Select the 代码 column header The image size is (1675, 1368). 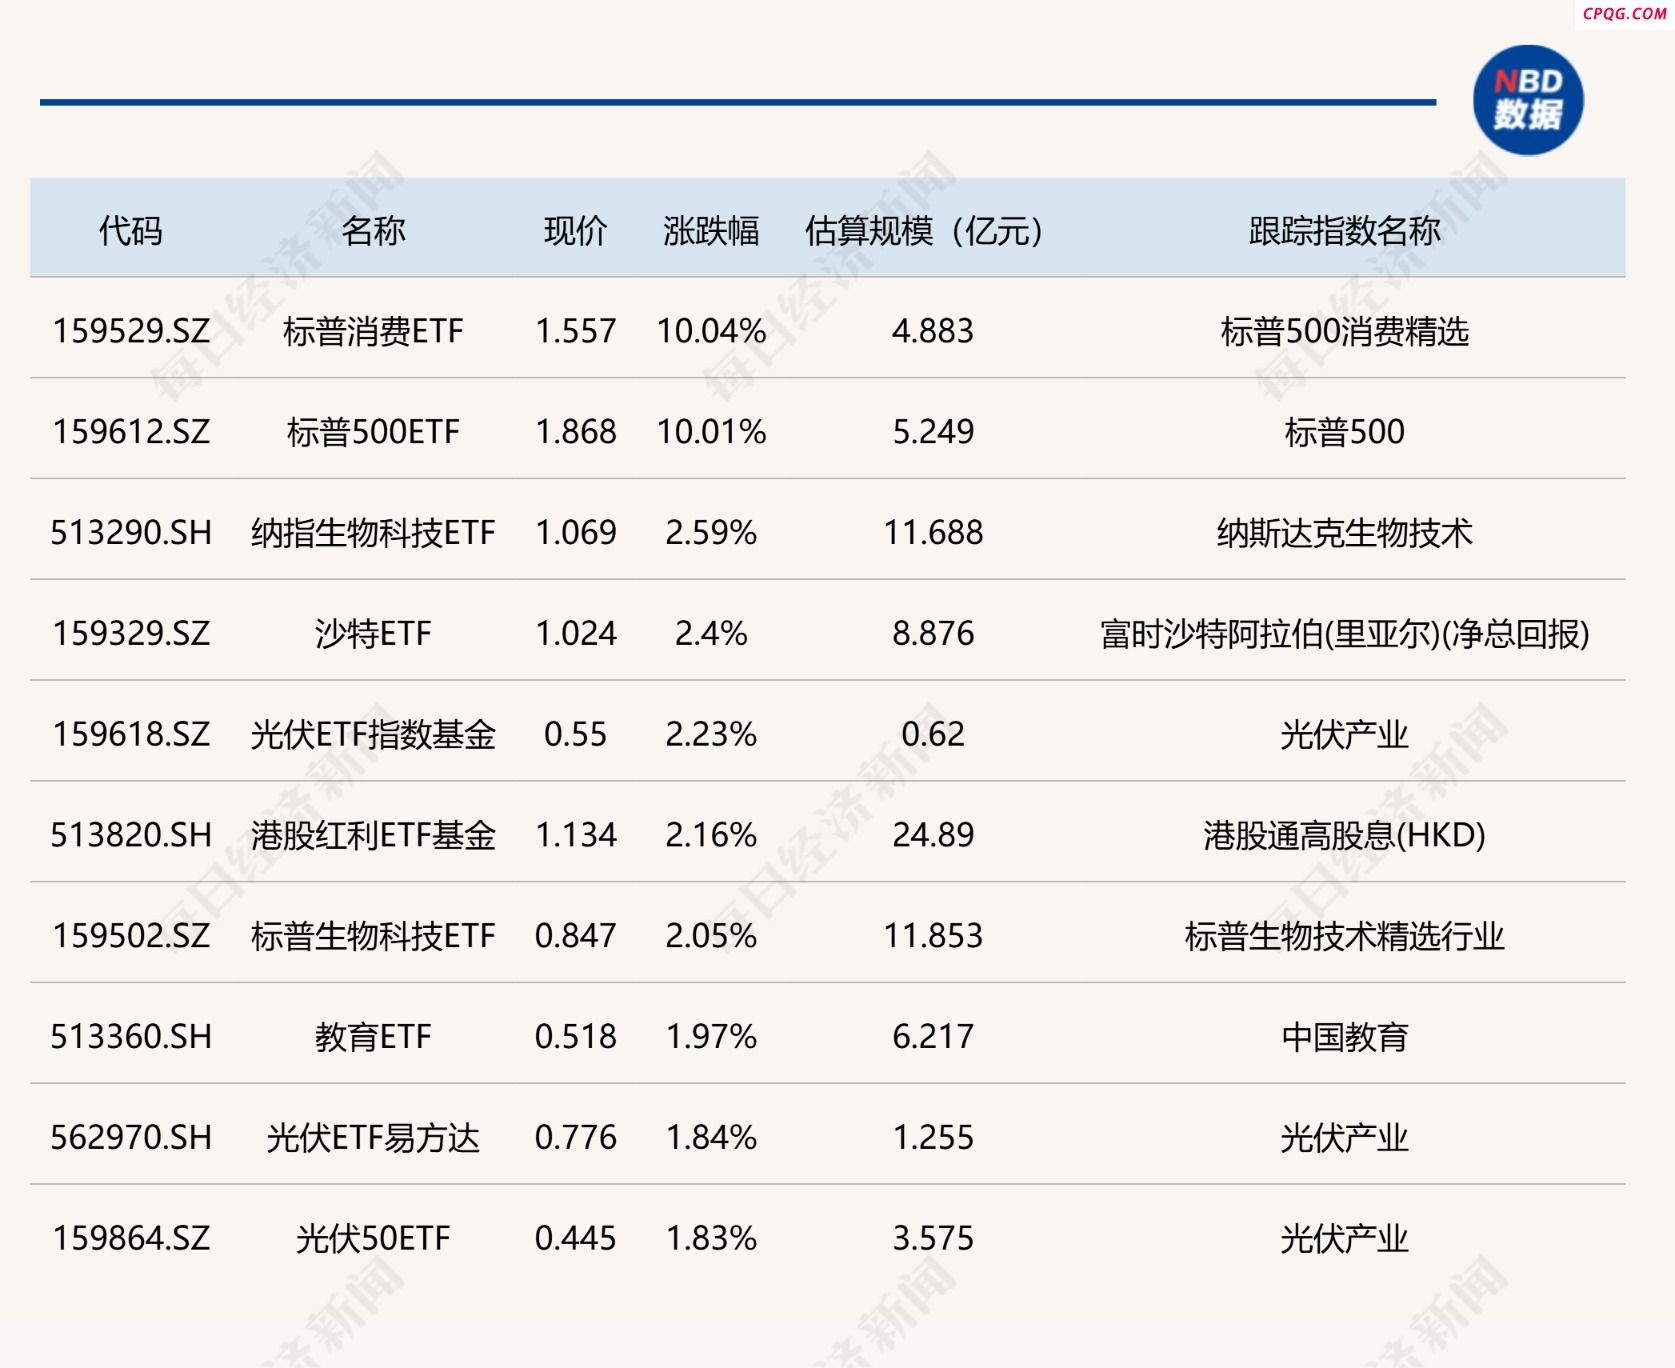(x=131, y=231)
